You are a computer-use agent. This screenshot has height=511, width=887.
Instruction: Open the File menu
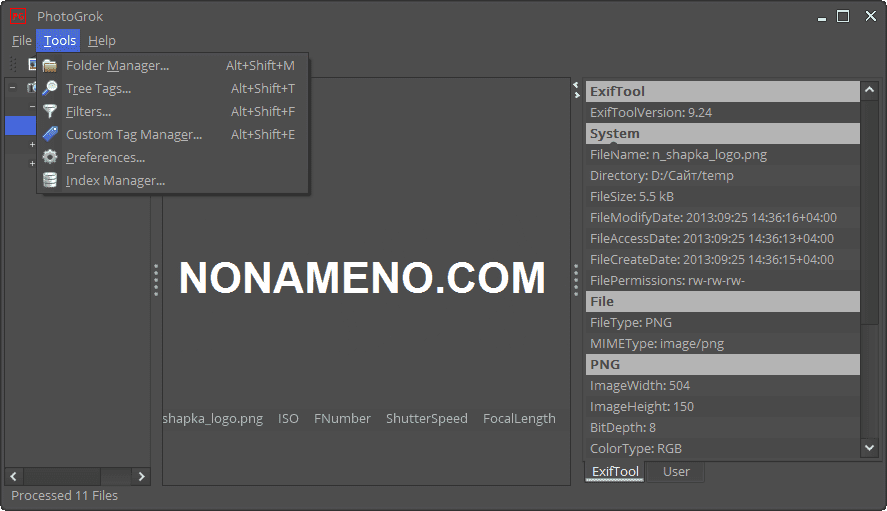click(x=21, y=41)
